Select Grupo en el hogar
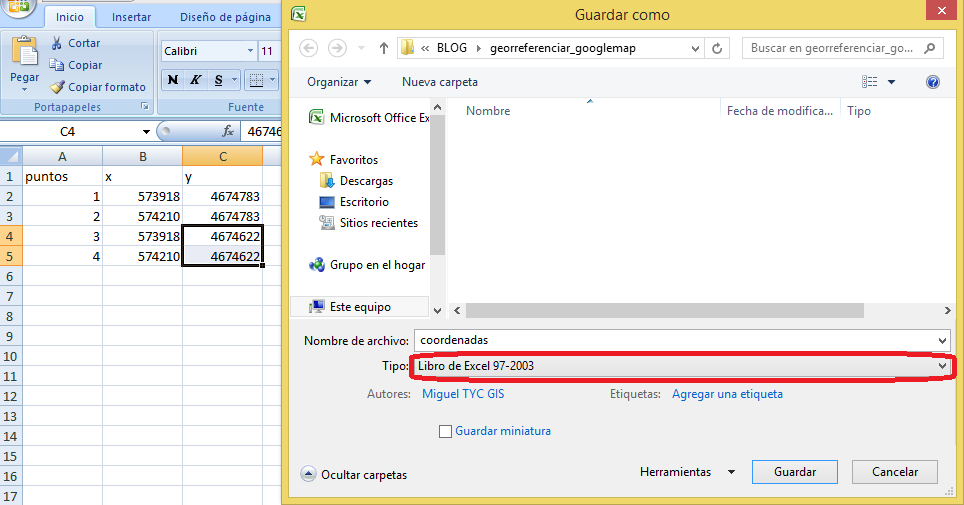The height and width of the screenshot is (505, 964). click(367, 265)
